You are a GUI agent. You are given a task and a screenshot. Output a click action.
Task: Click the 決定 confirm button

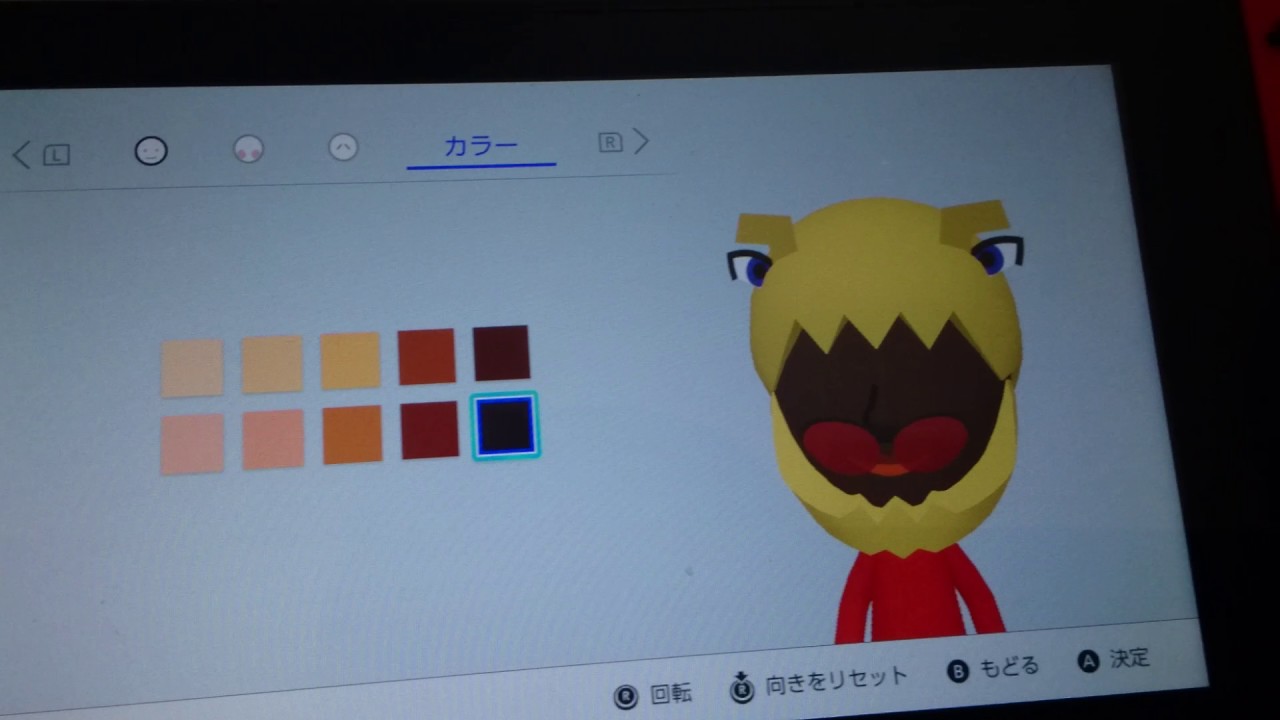click(x=1114, y=659)
